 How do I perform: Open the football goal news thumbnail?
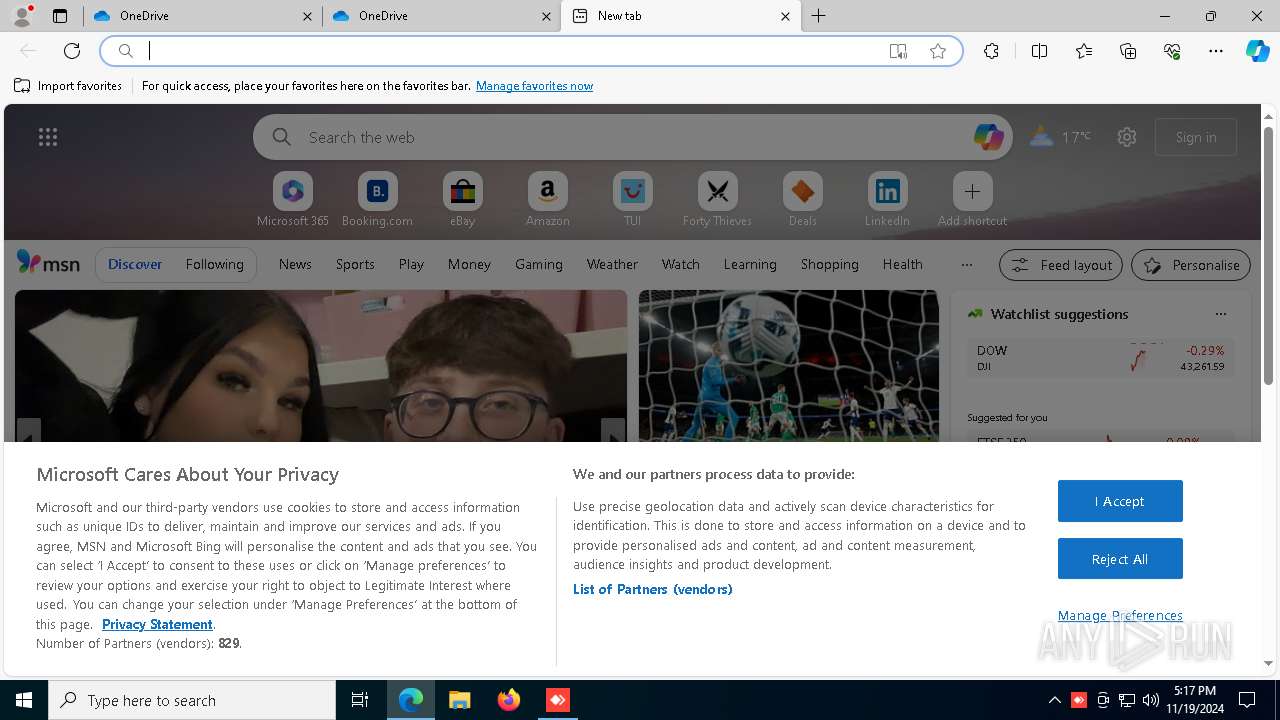[x=789, y=366]
